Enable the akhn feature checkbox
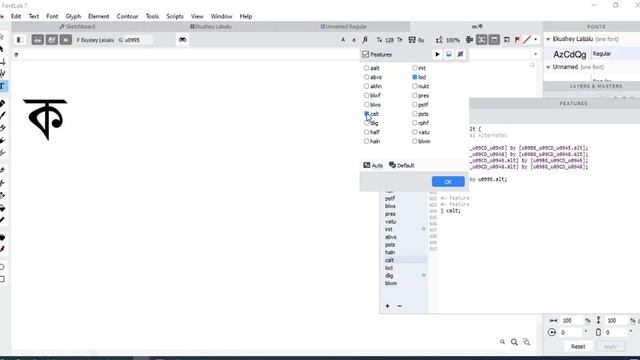This screenshot has width=640, height=360. point(366,86)
